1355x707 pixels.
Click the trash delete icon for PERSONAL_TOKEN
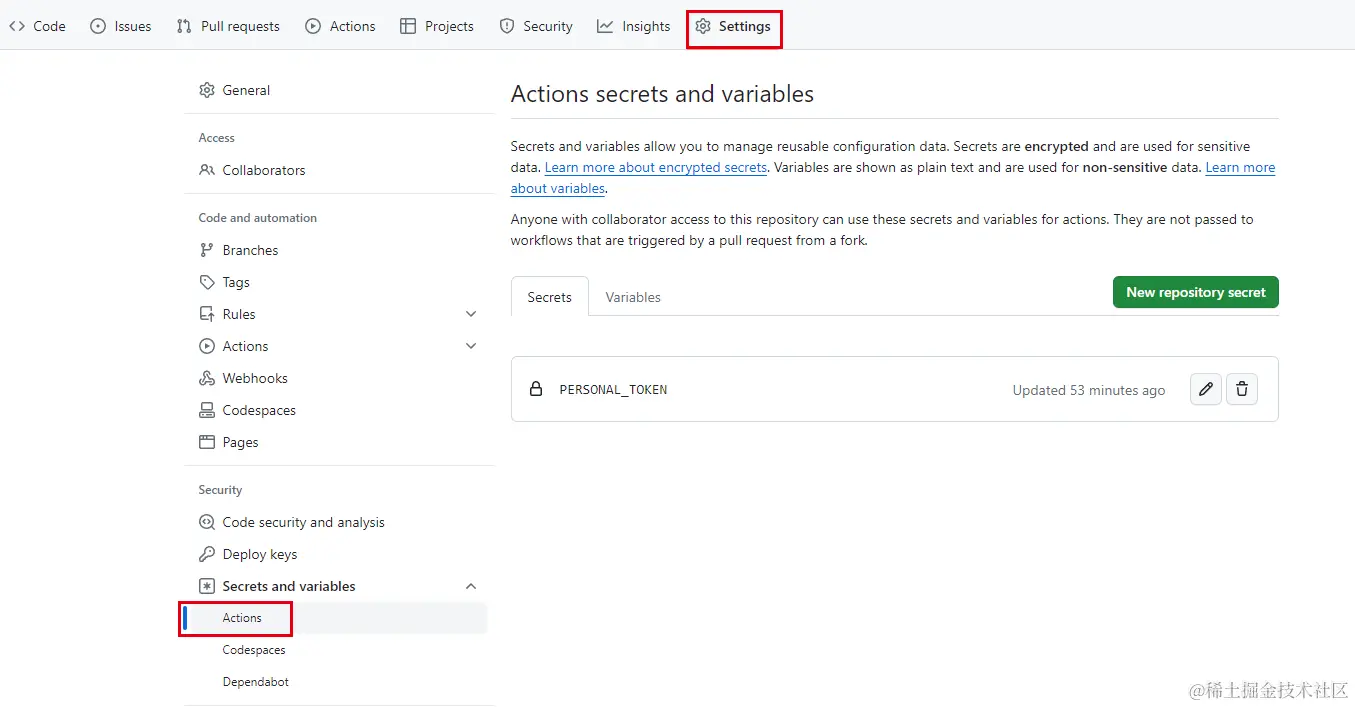tap(1242, 389)
